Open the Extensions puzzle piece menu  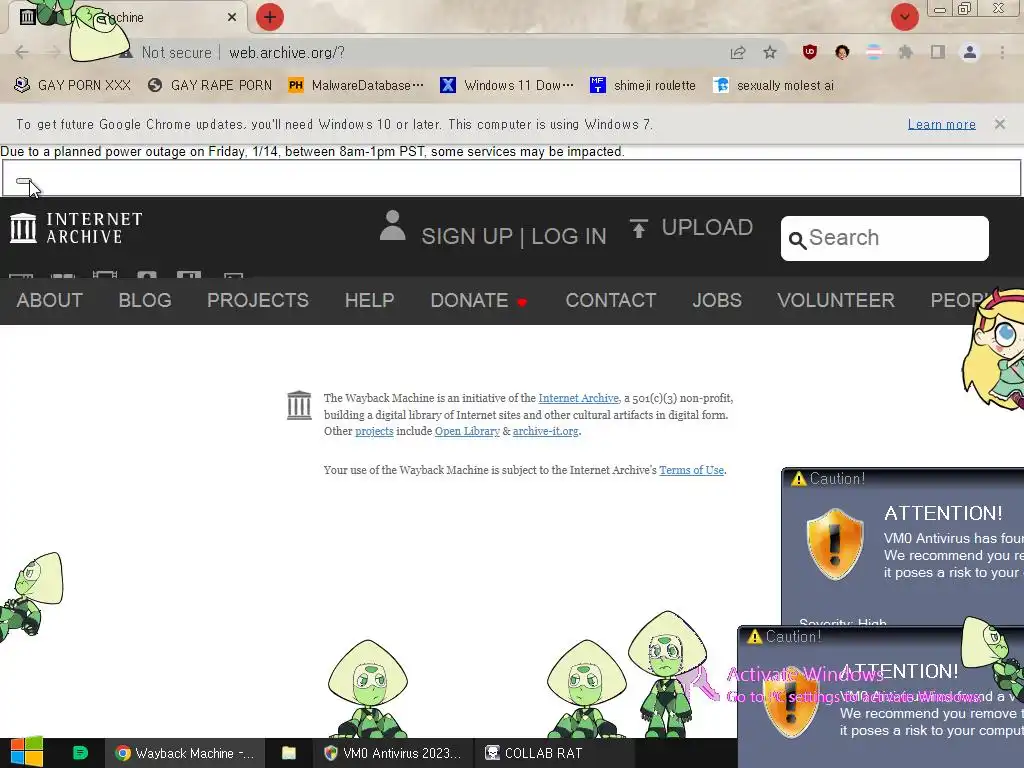(906, 52)
